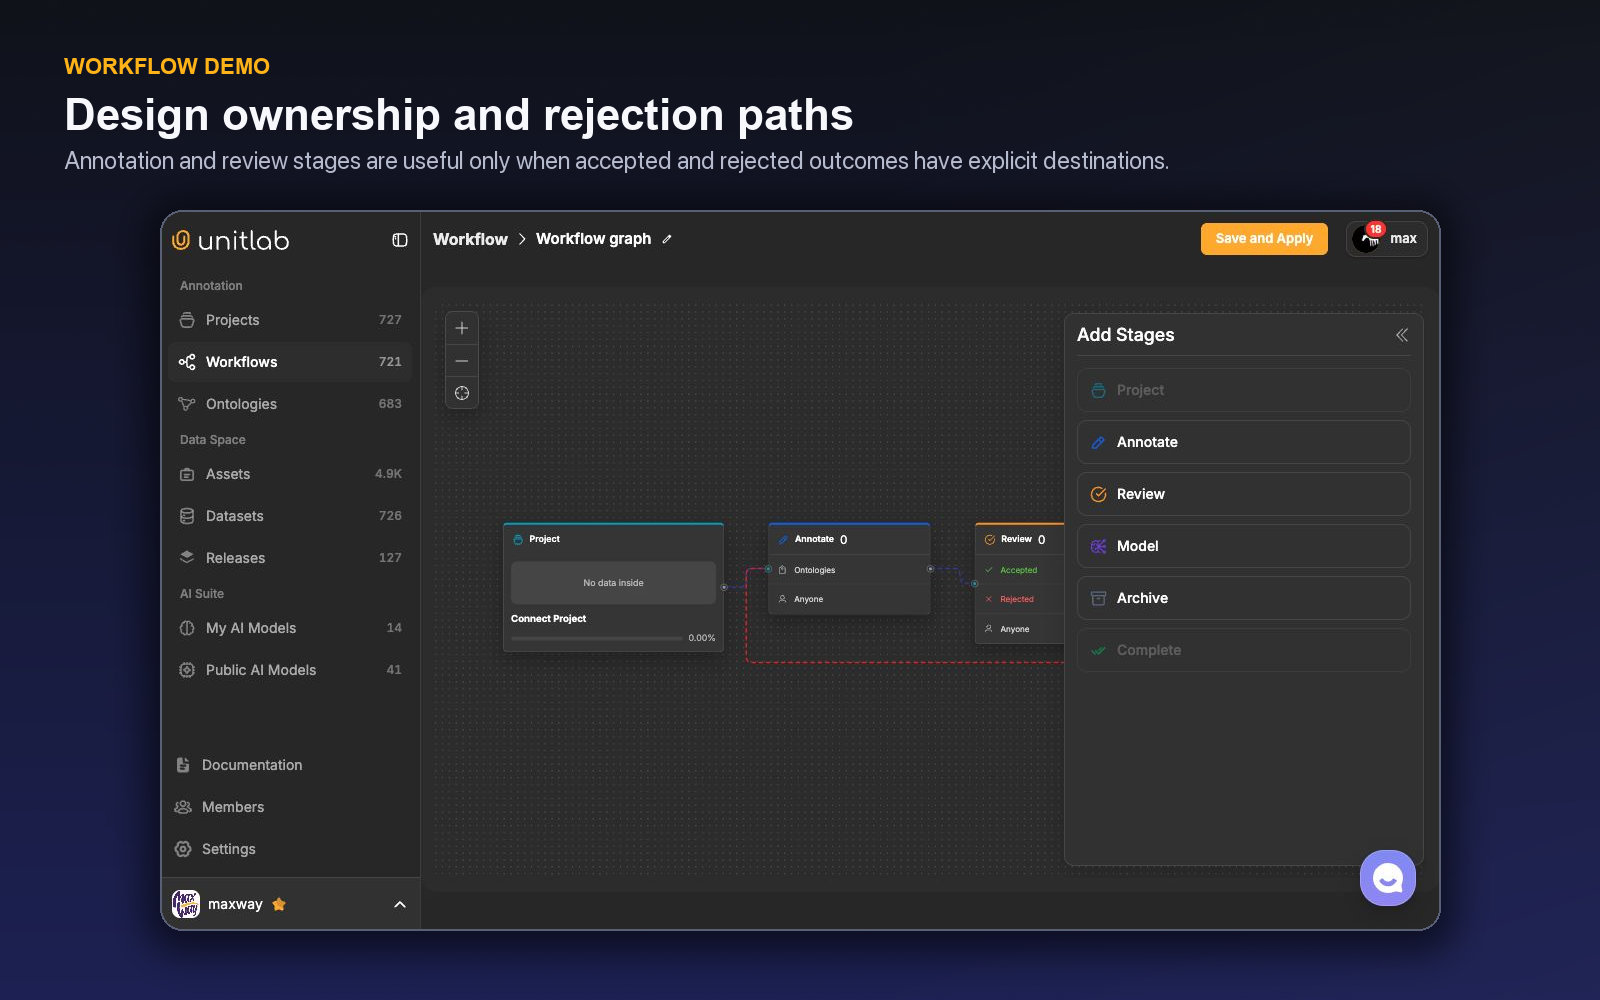Screen dimensions: 1600x1000
Task: Add an Archive stage
Action: [1244, 598]
